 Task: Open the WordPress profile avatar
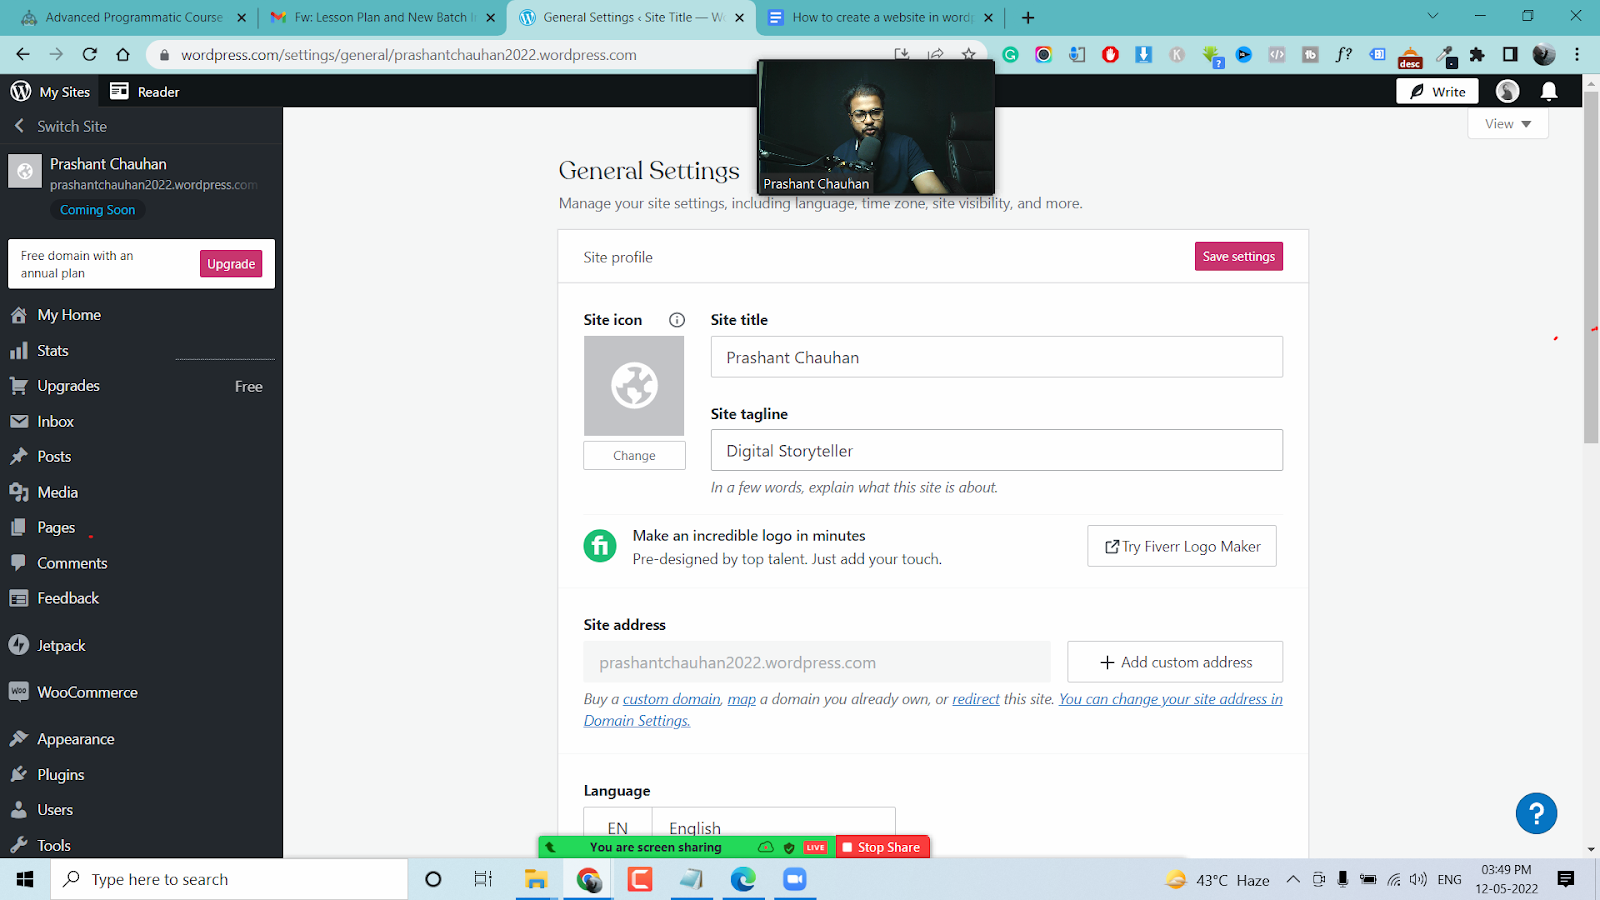tap(1507, 92)
